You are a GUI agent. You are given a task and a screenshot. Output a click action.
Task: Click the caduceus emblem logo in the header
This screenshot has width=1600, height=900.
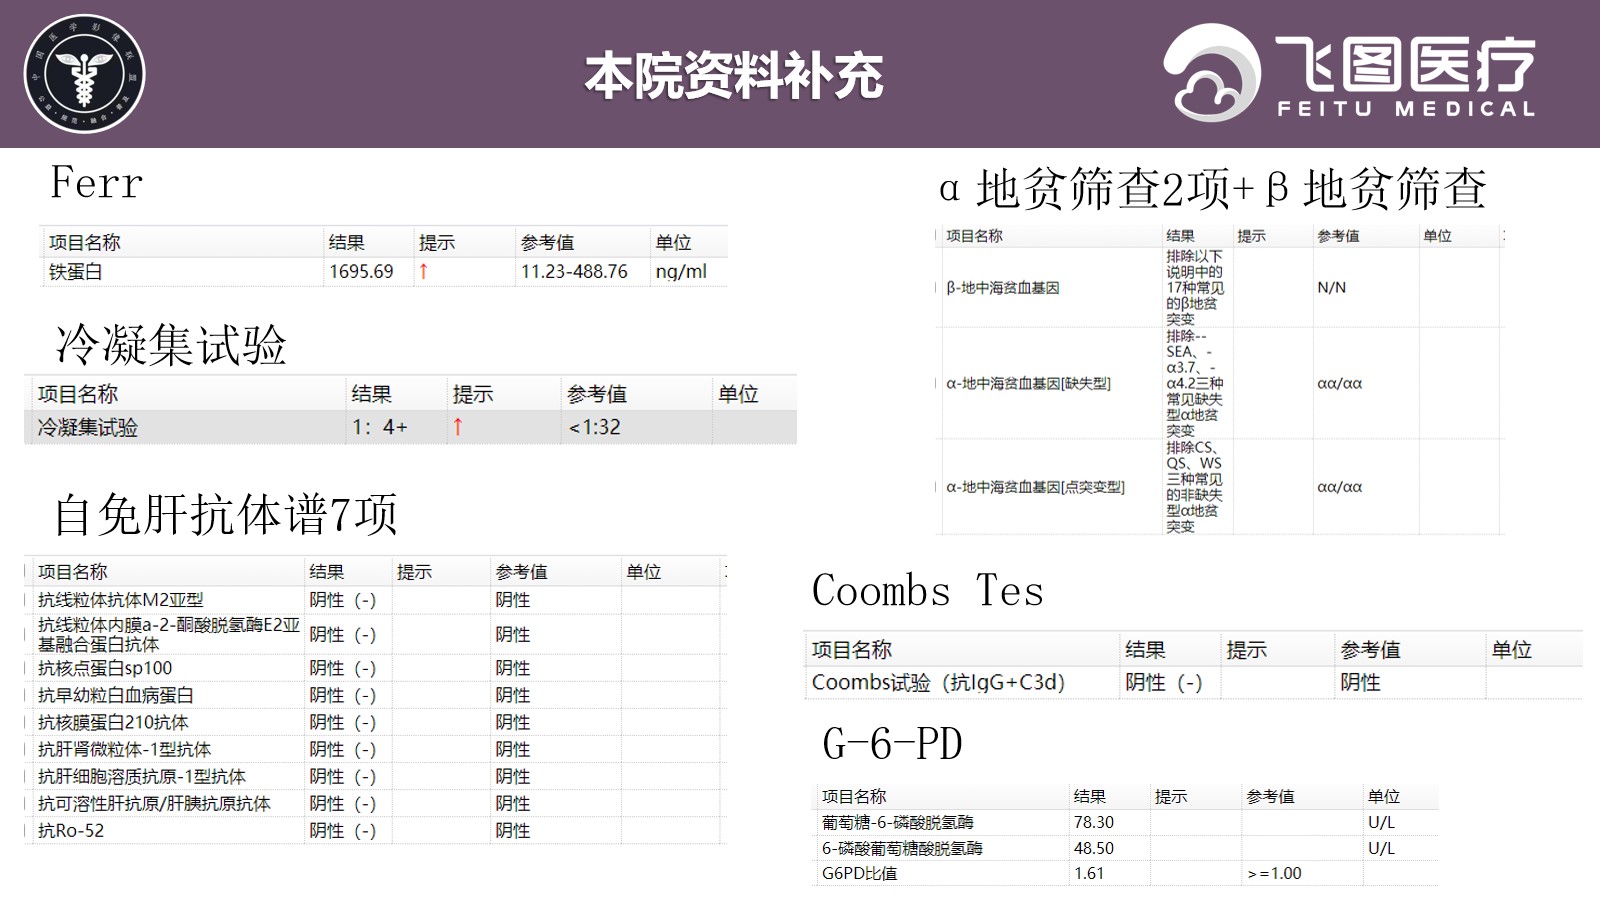(84, 74)
